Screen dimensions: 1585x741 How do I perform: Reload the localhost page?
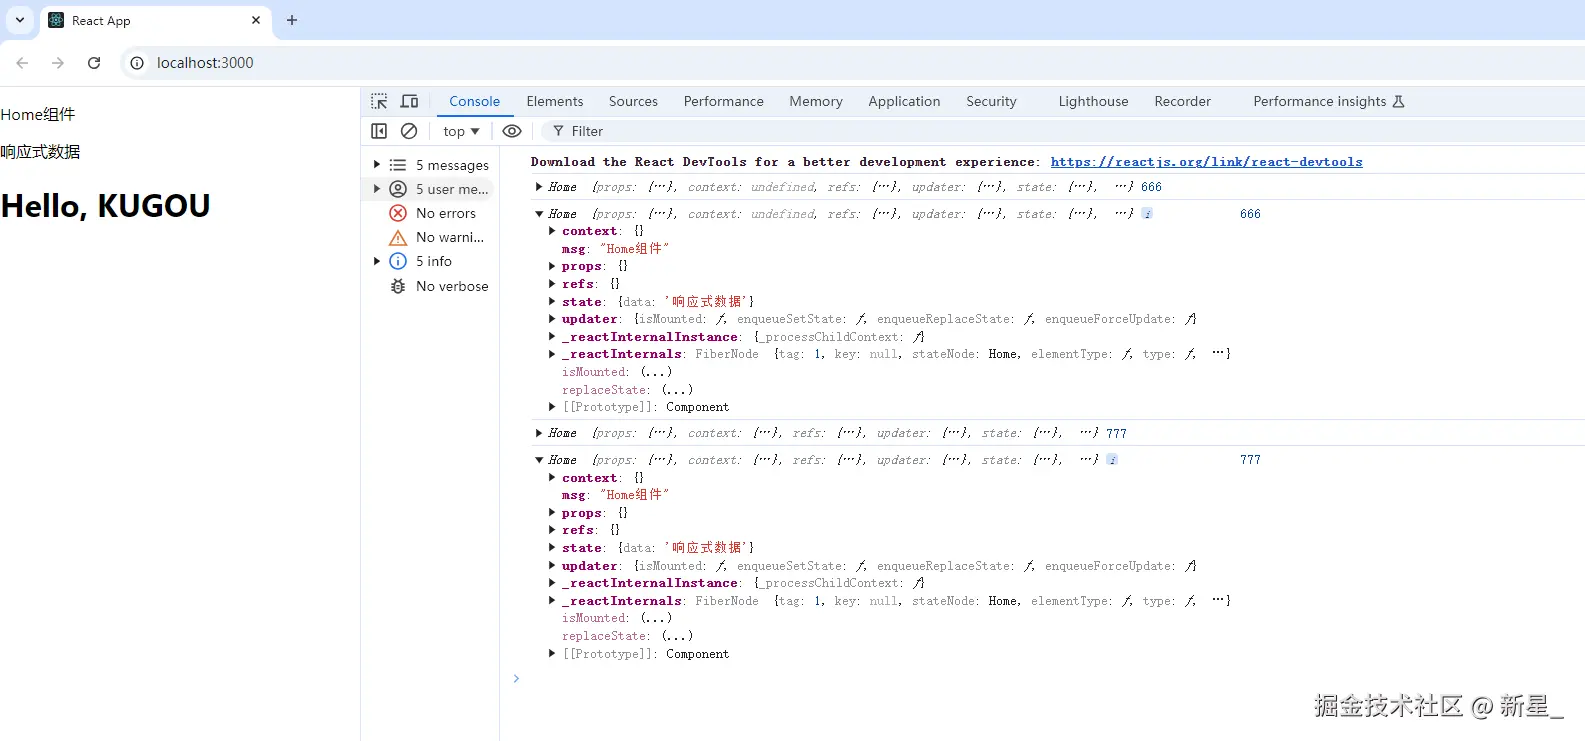(94, 63)
